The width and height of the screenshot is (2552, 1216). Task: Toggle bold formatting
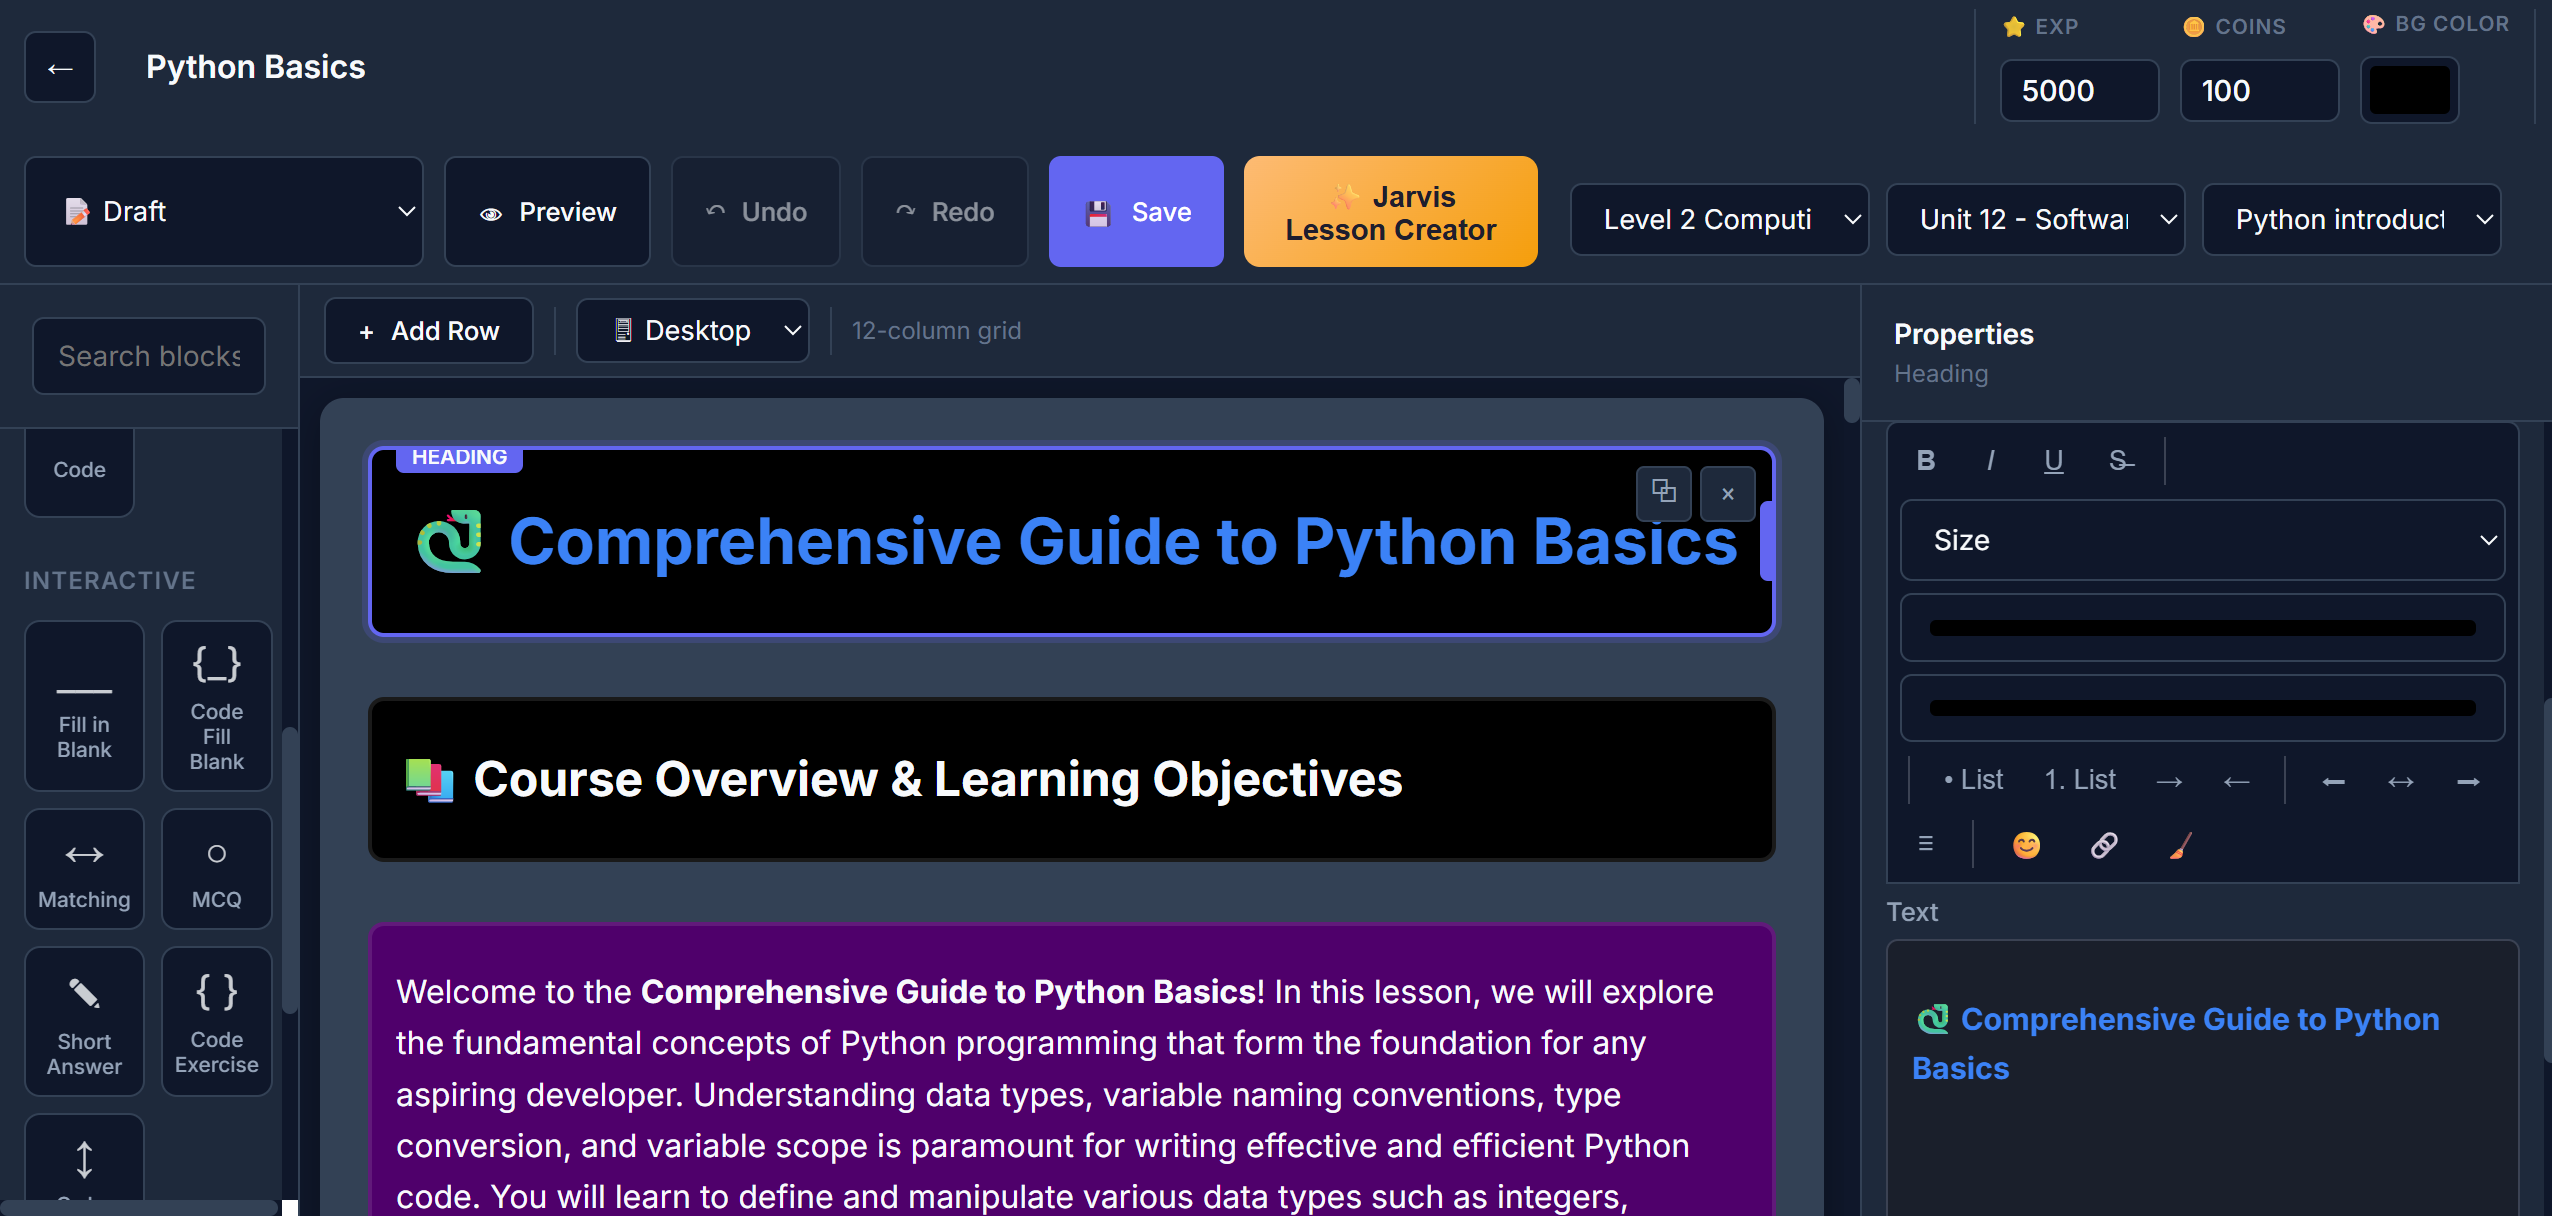pos(1926,460)
